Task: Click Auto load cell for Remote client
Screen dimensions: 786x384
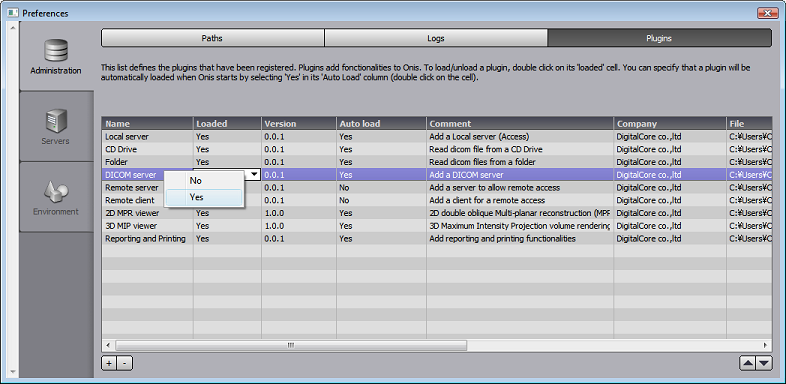Action: click(381, 201)
